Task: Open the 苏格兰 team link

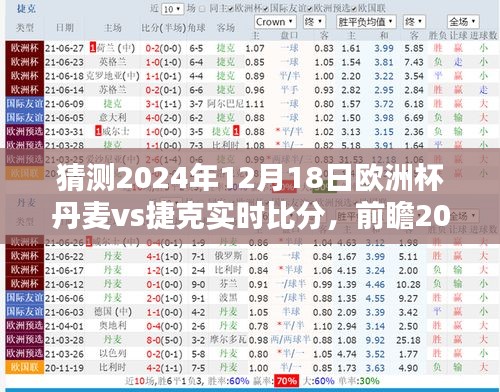Action: pyautogui.click(x=113, y=90)
